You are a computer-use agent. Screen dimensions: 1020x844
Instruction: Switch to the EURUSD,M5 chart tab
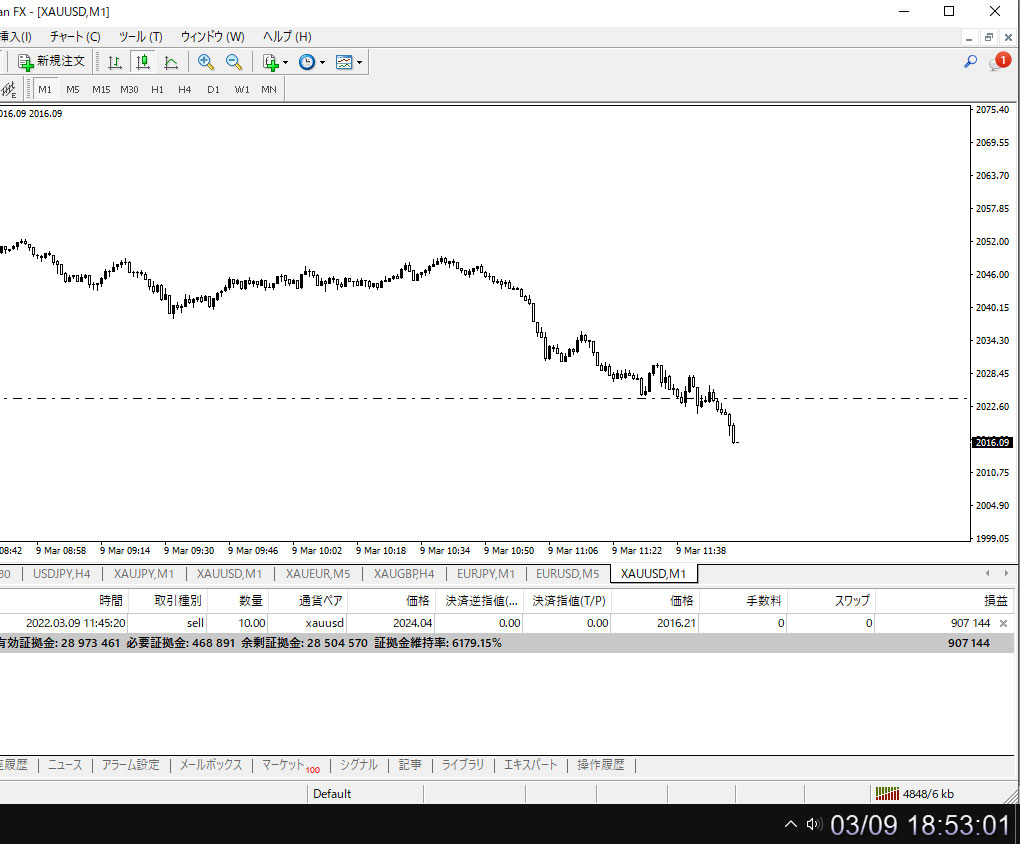pos(567,574)
